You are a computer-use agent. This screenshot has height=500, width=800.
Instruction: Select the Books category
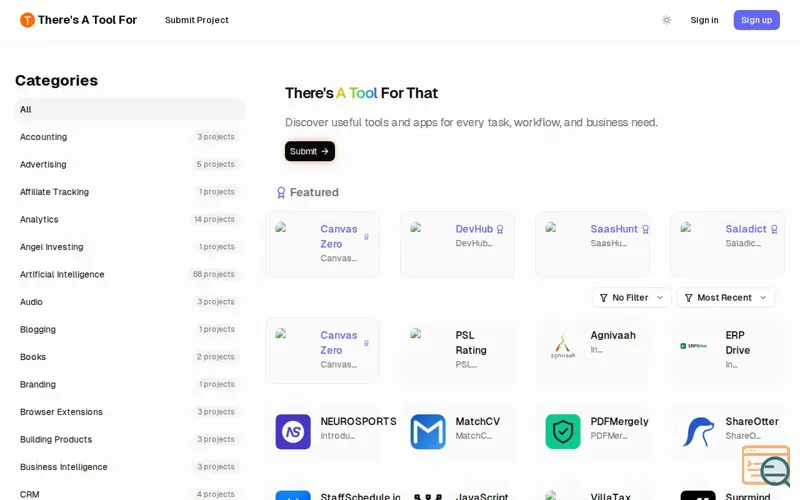(130, 357)
